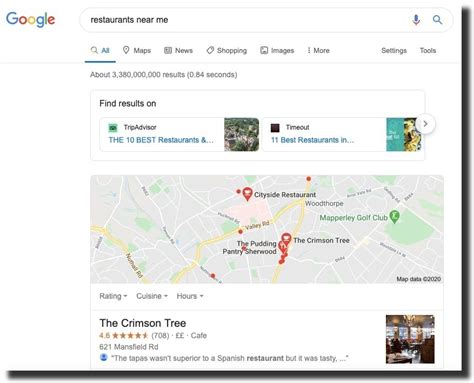Screen dimensions: 474x383
Task: Select the All tab
Action: click(x=100, y=51)
